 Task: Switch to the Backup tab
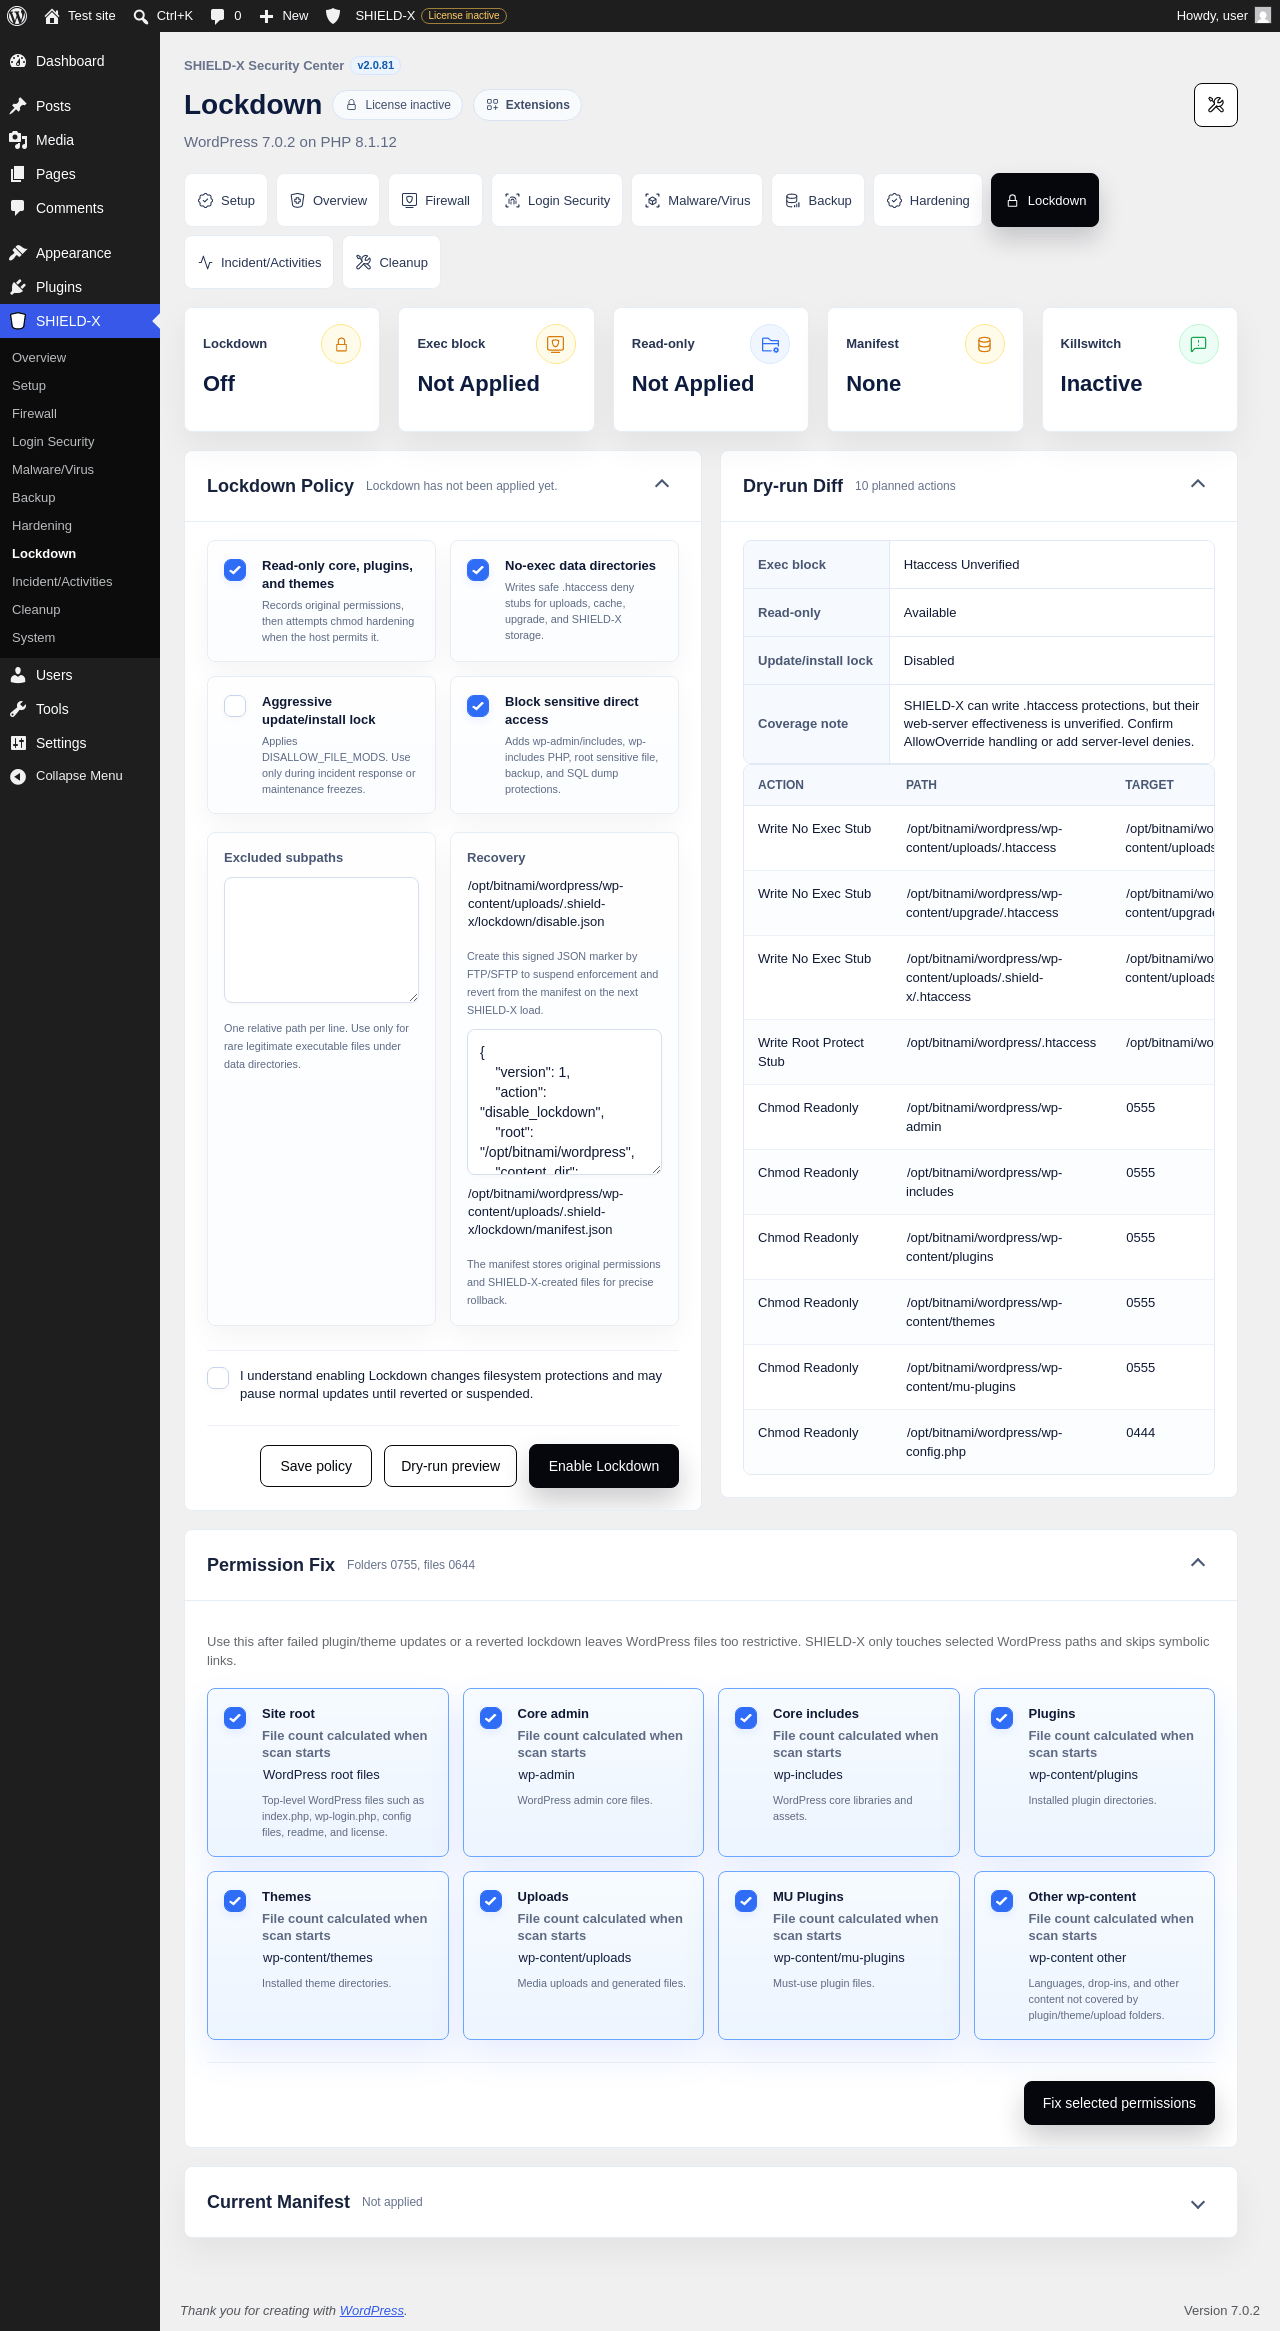(818, 200)
